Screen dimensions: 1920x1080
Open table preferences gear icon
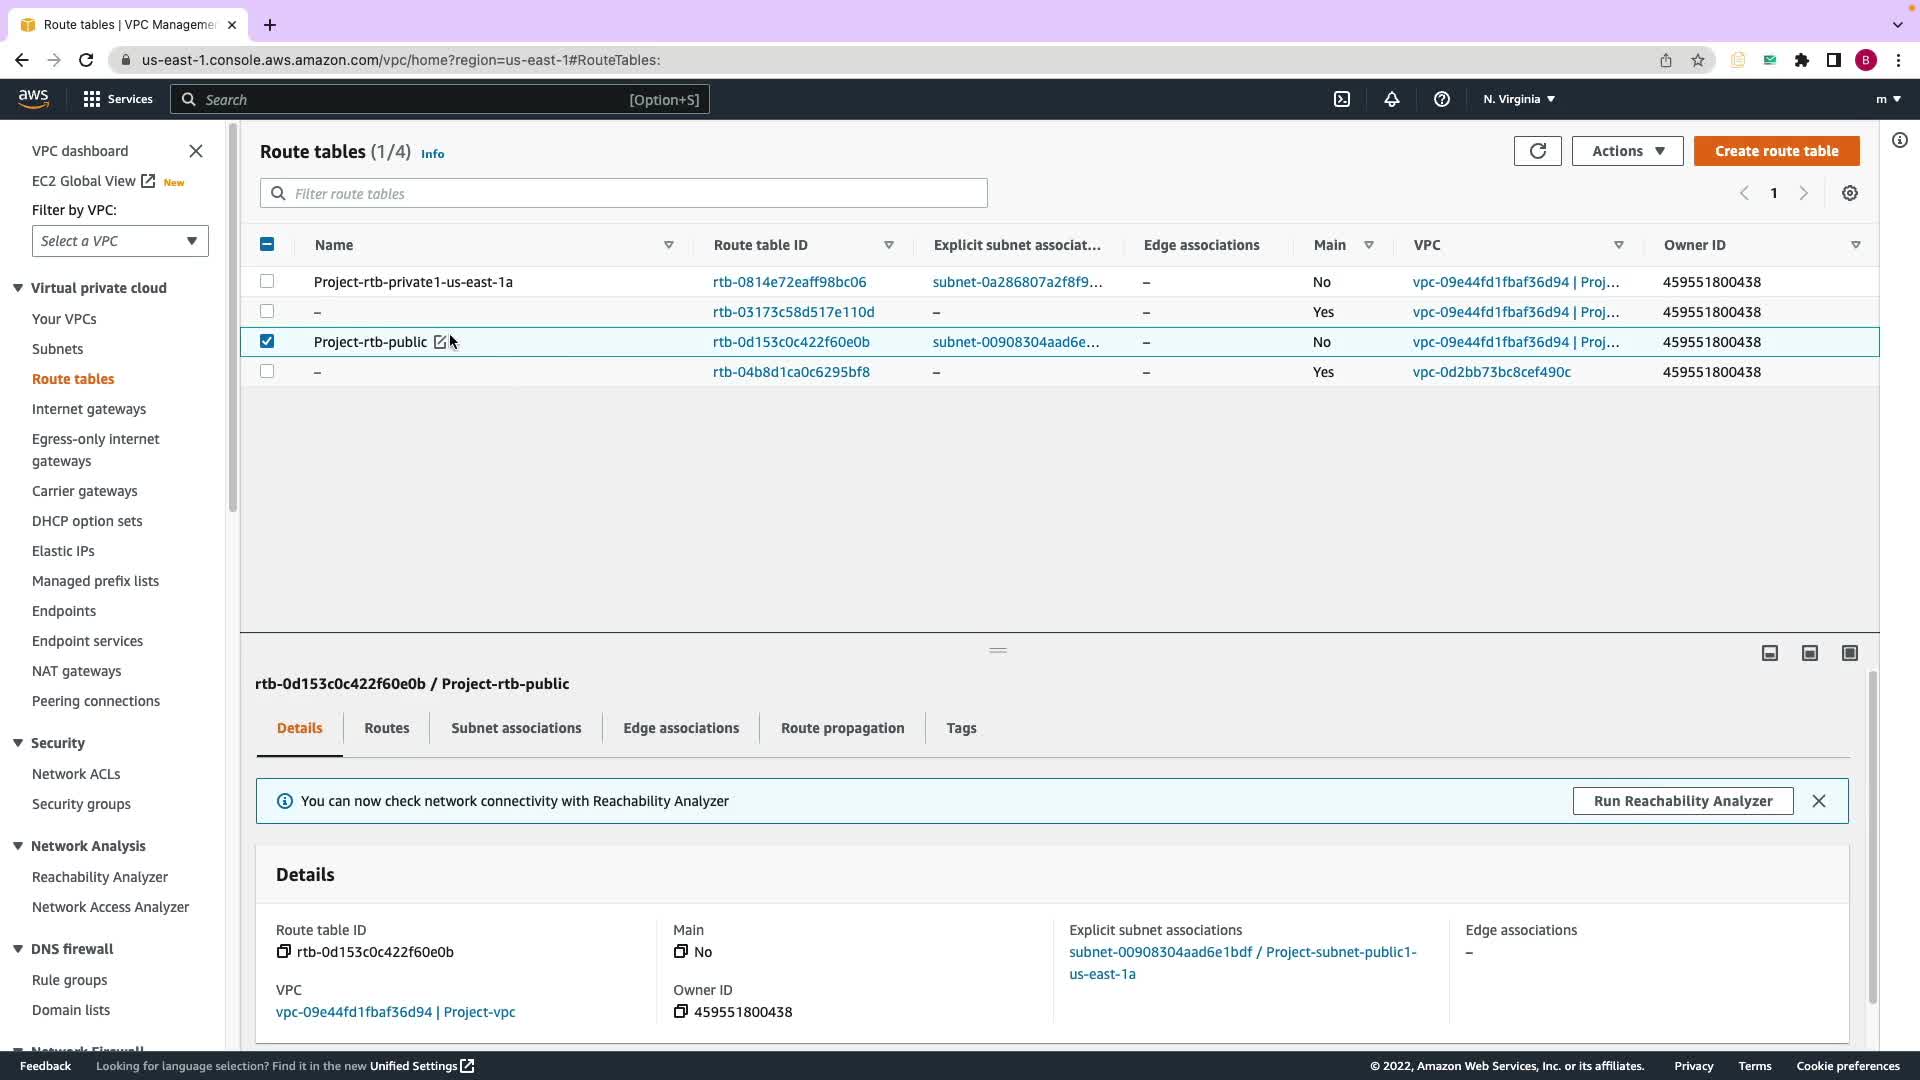(x=1850, y=193)
